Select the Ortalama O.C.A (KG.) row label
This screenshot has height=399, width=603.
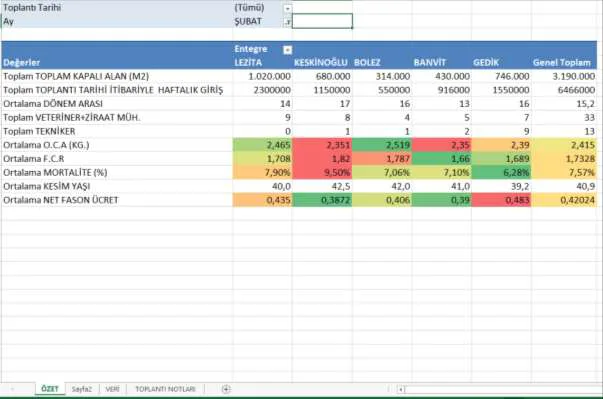[x=117, y=145]
